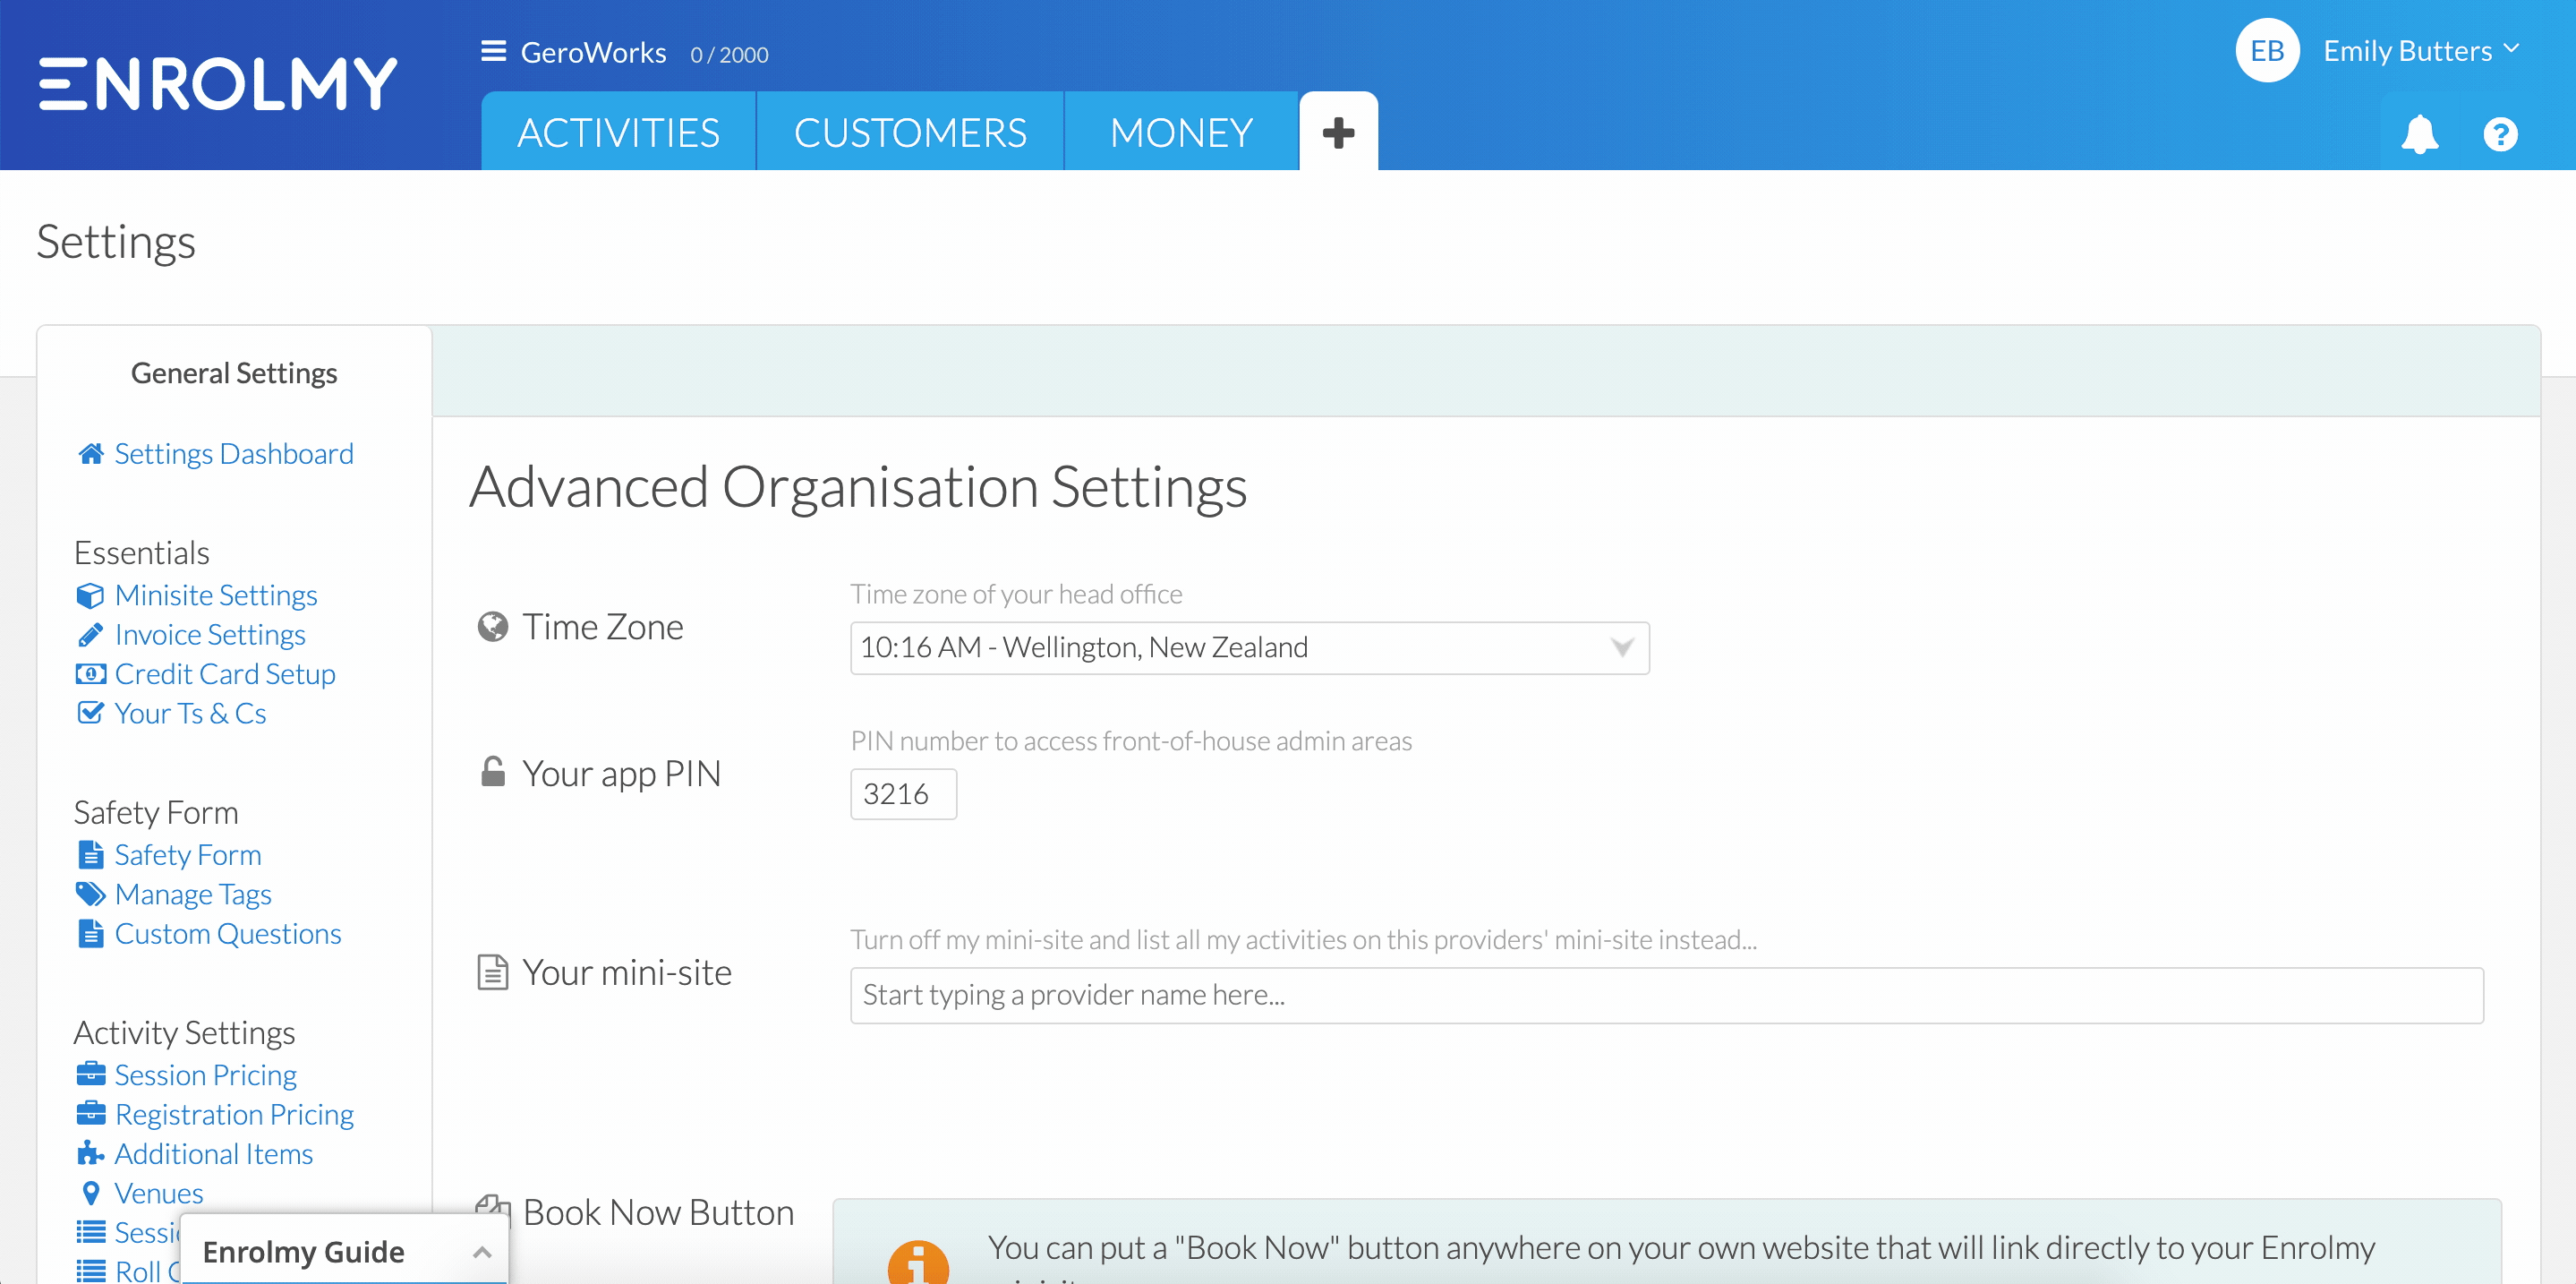Image resolution: width=2576 pixels, height=1284 pixels.
Task: Click the puzzle icon beside Additional Items
Action: [x=90, y=1153]
